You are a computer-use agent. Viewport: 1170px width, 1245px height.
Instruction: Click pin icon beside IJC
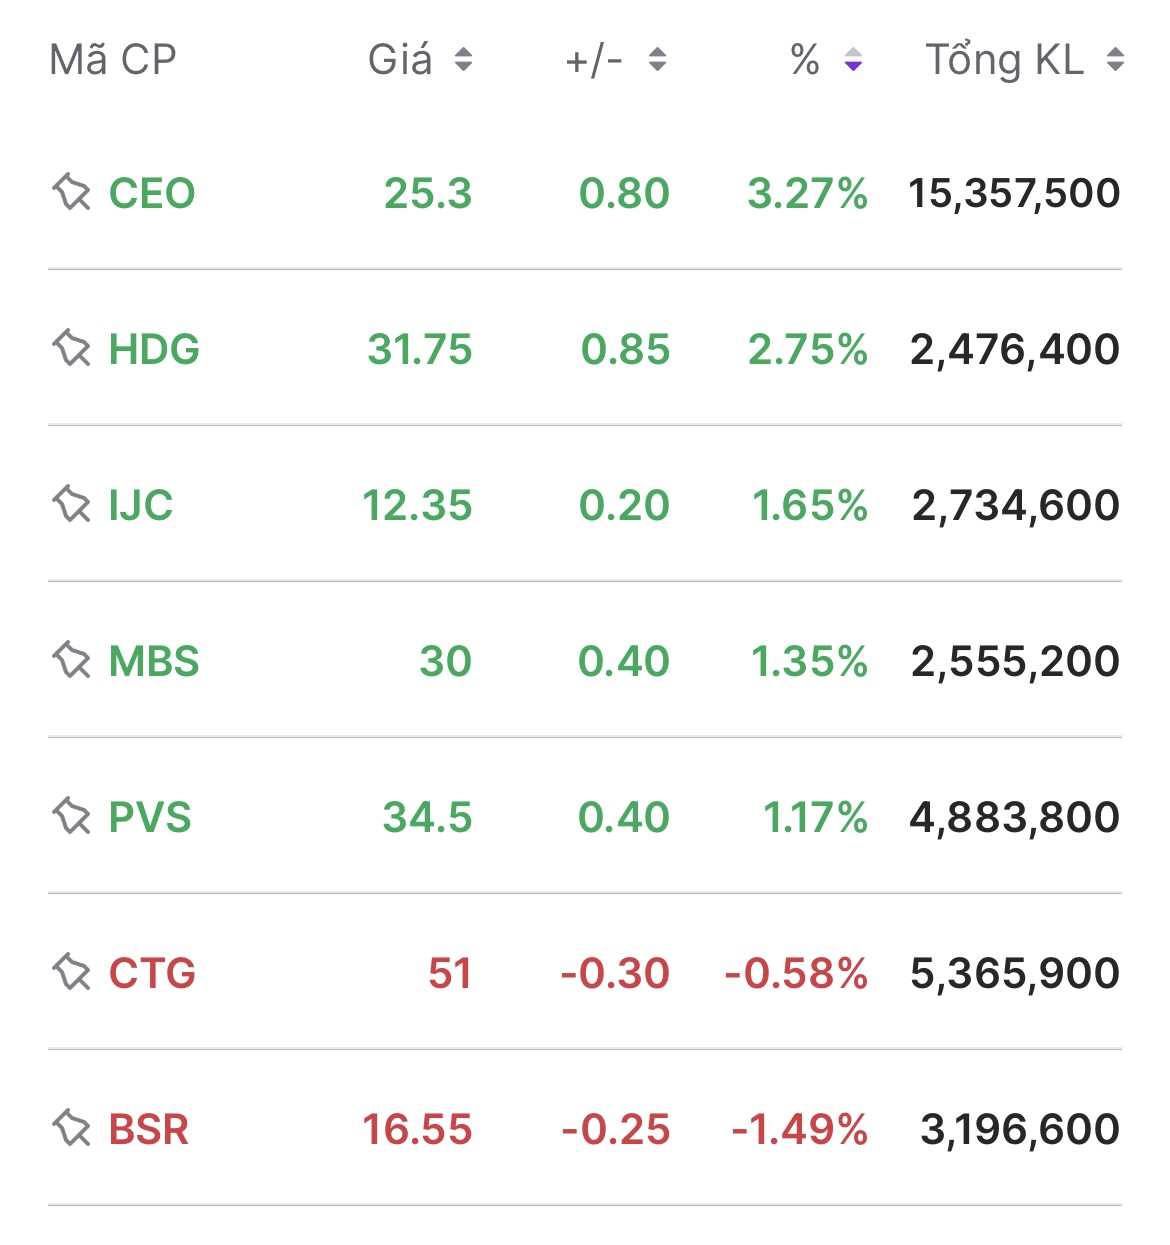72,505
